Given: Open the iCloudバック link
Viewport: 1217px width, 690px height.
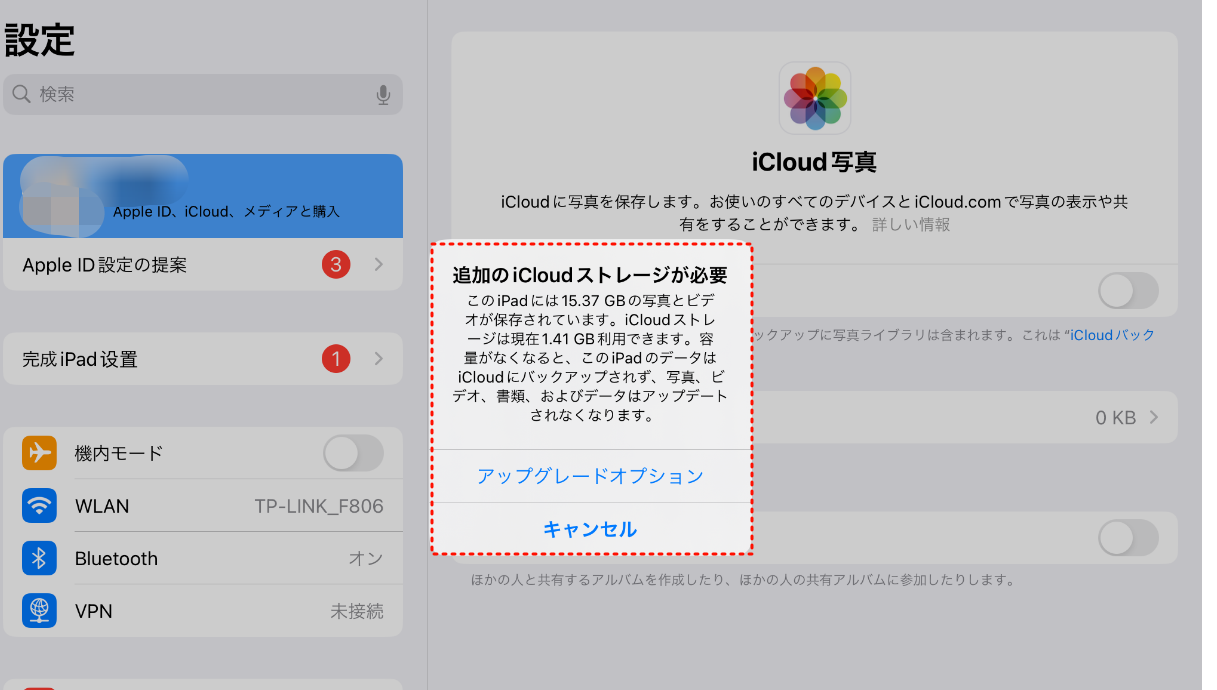Looking at the screenshot, I should 1113,335.
